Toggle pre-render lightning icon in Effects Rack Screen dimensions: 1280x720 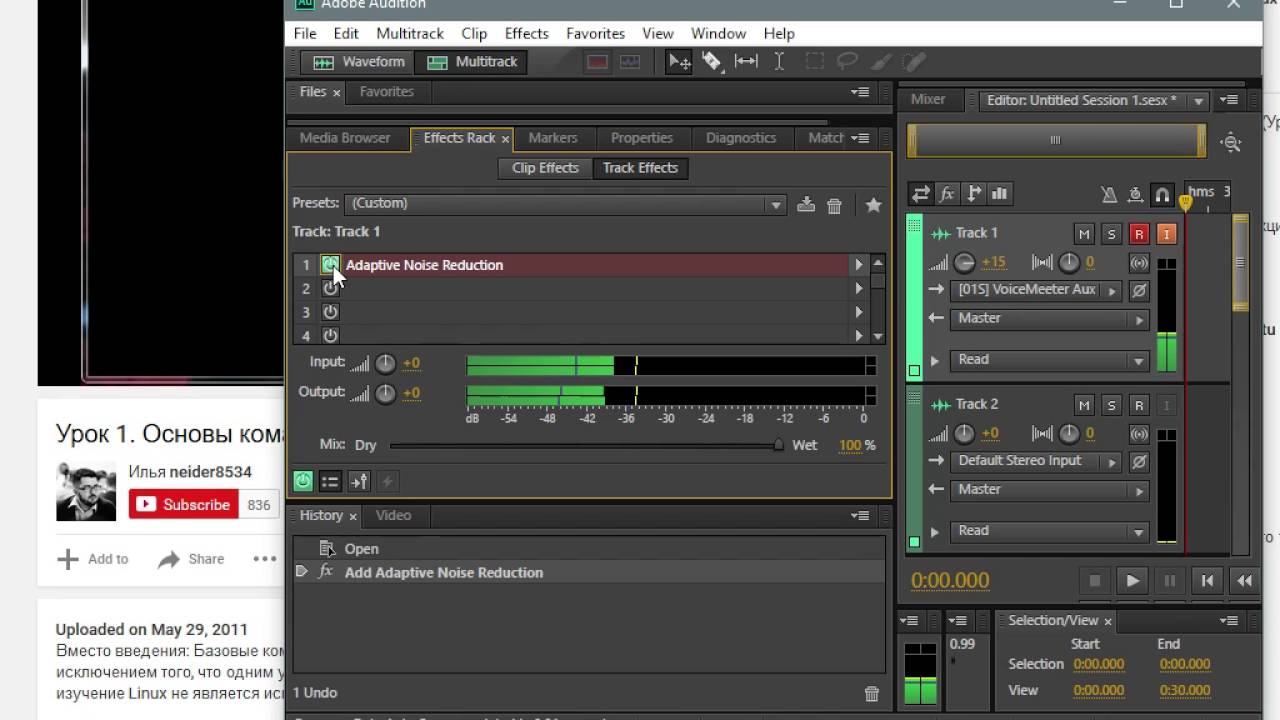(x=387, y=481)
